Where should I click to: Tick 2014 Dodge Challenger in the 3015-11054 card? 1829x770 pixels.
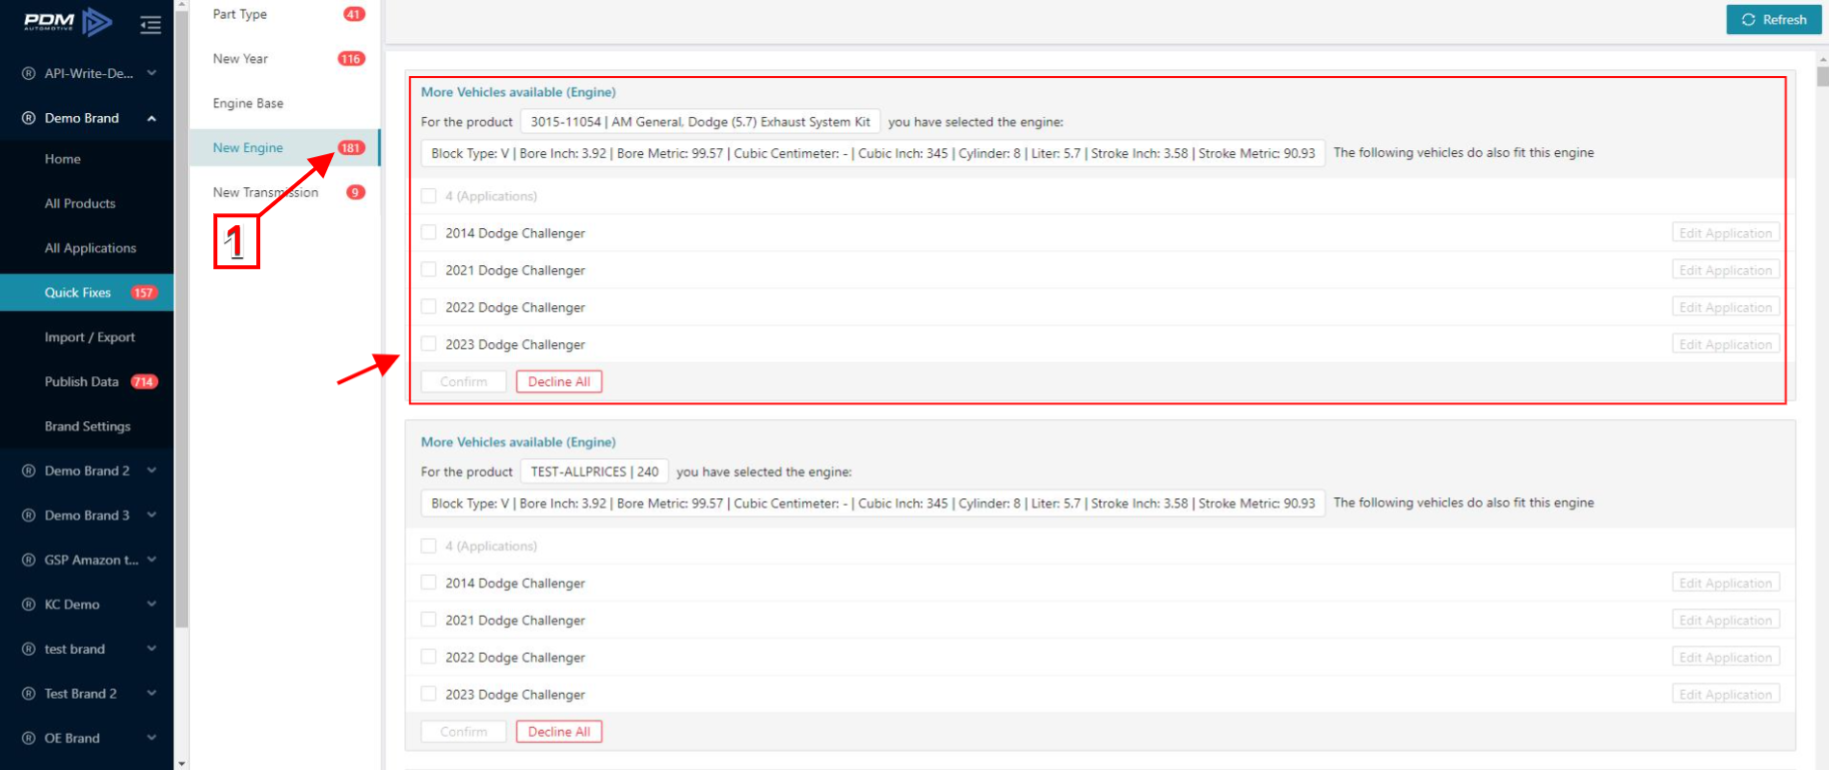[x=429, y=233]
